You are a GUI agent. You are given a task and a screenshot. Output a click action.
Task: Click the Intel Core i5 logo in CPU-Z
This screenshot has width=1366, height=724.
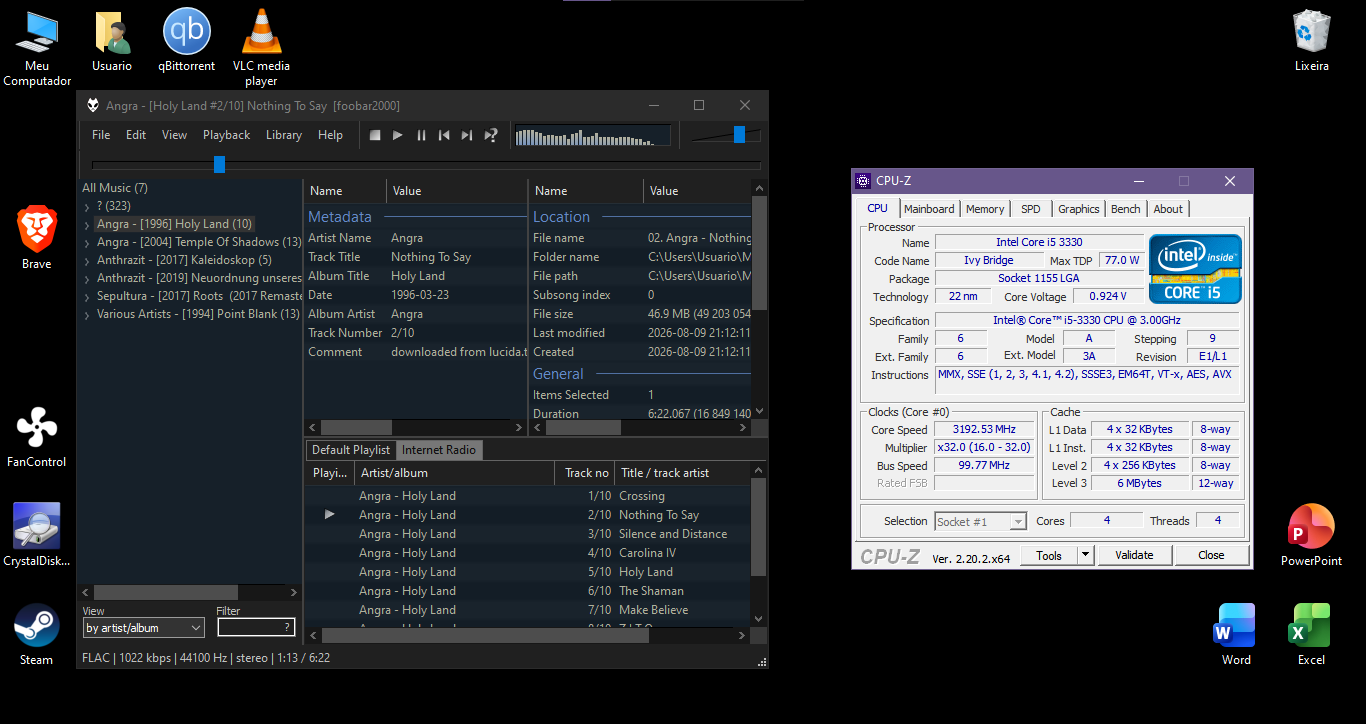(x=1195, y=268)
